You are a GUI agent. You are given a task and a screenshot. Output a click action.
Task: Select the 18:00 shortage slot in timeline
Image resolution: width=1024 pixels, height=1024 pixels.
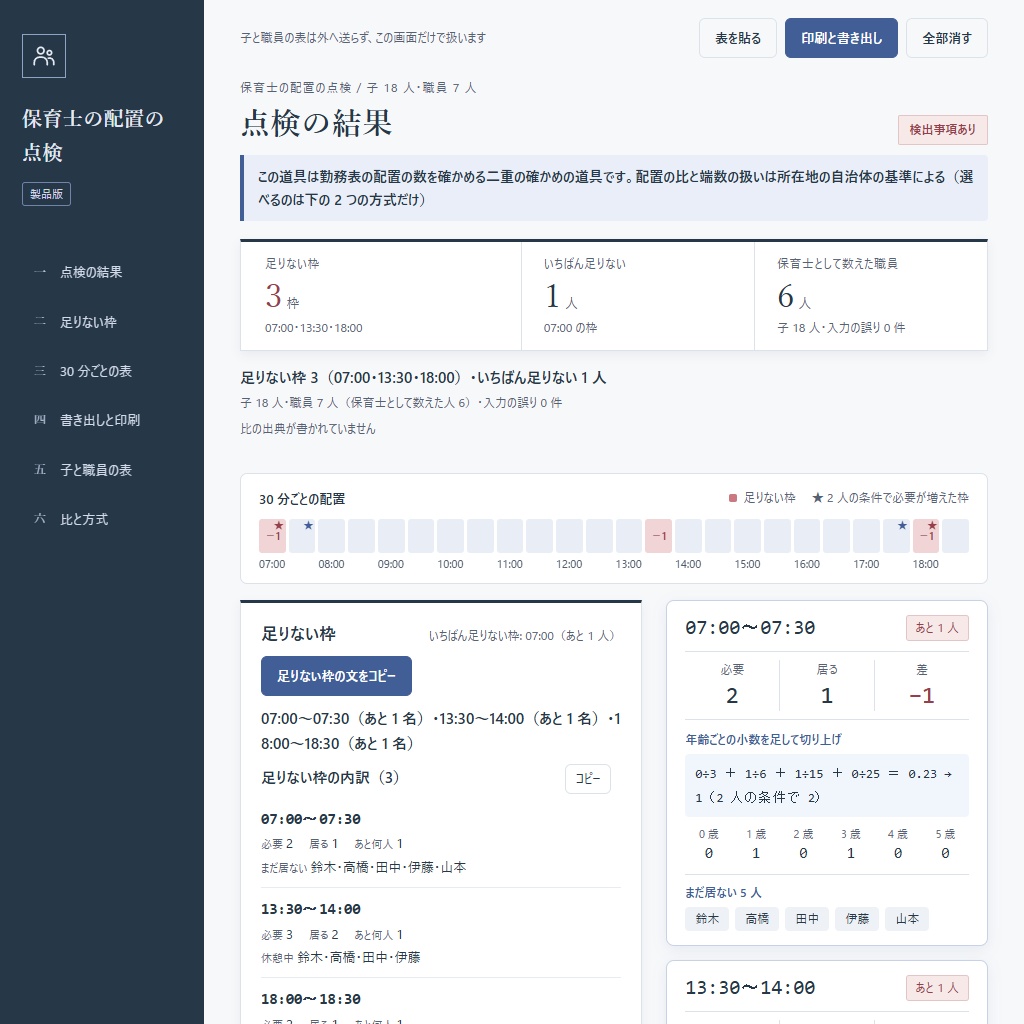(926, 536)
